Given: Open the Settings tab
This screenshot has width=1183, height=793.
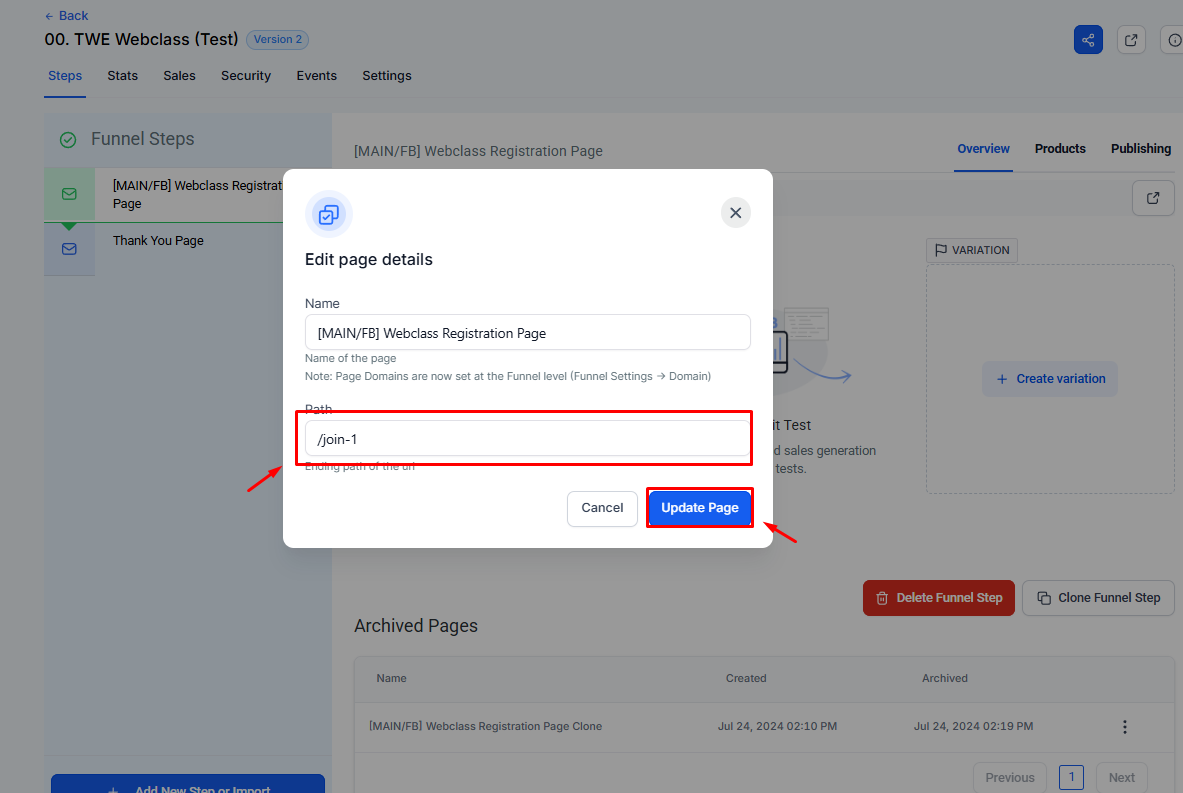Looking at the screenshot, I should 386,76.
